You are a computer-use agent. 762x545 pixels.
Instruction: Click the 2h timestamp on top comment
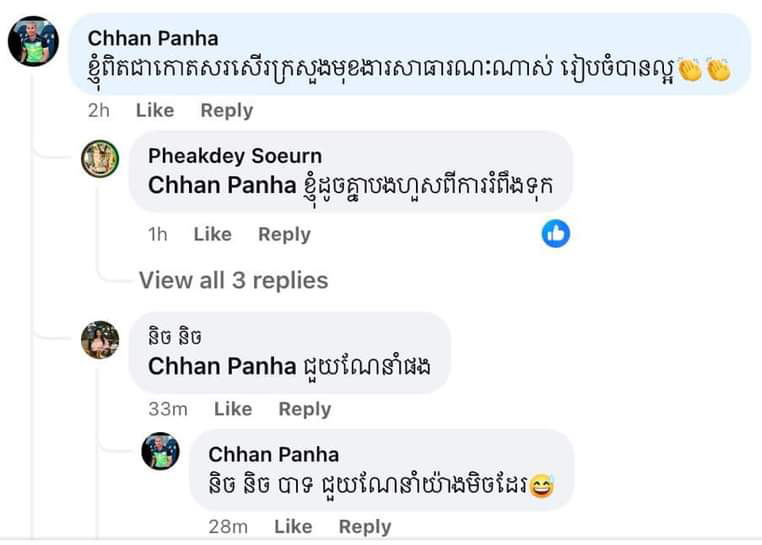(x=98, y=110)
